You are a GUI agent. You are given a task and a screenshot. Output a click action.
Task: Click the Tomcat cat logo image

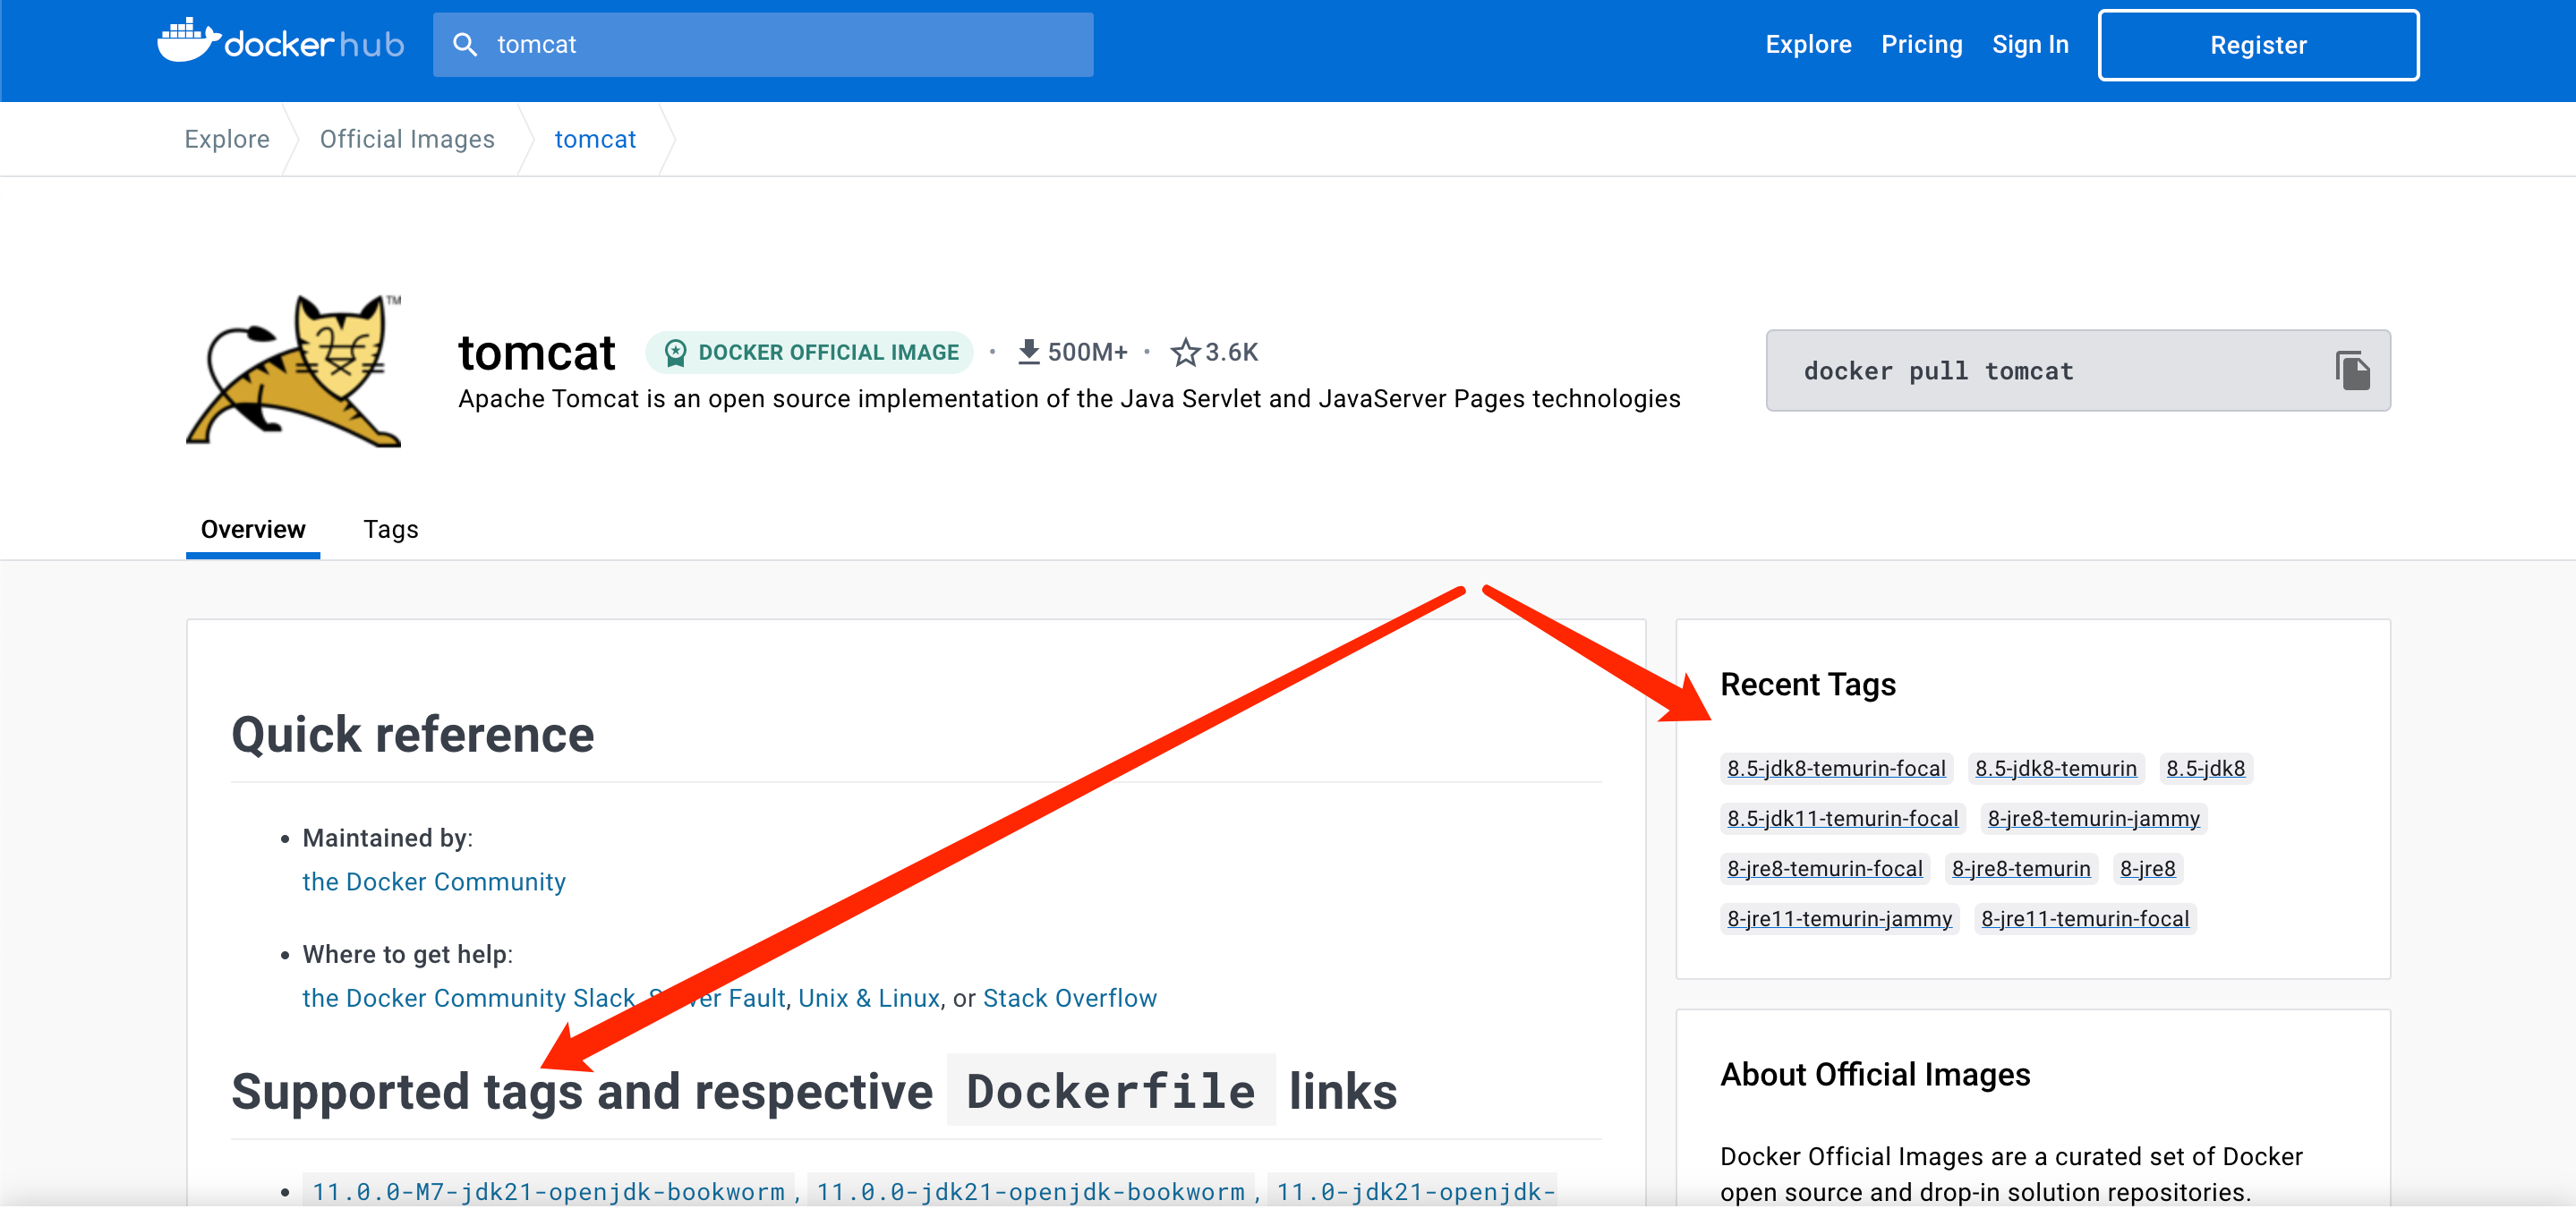pyautogui.click(x=294, y=370)
